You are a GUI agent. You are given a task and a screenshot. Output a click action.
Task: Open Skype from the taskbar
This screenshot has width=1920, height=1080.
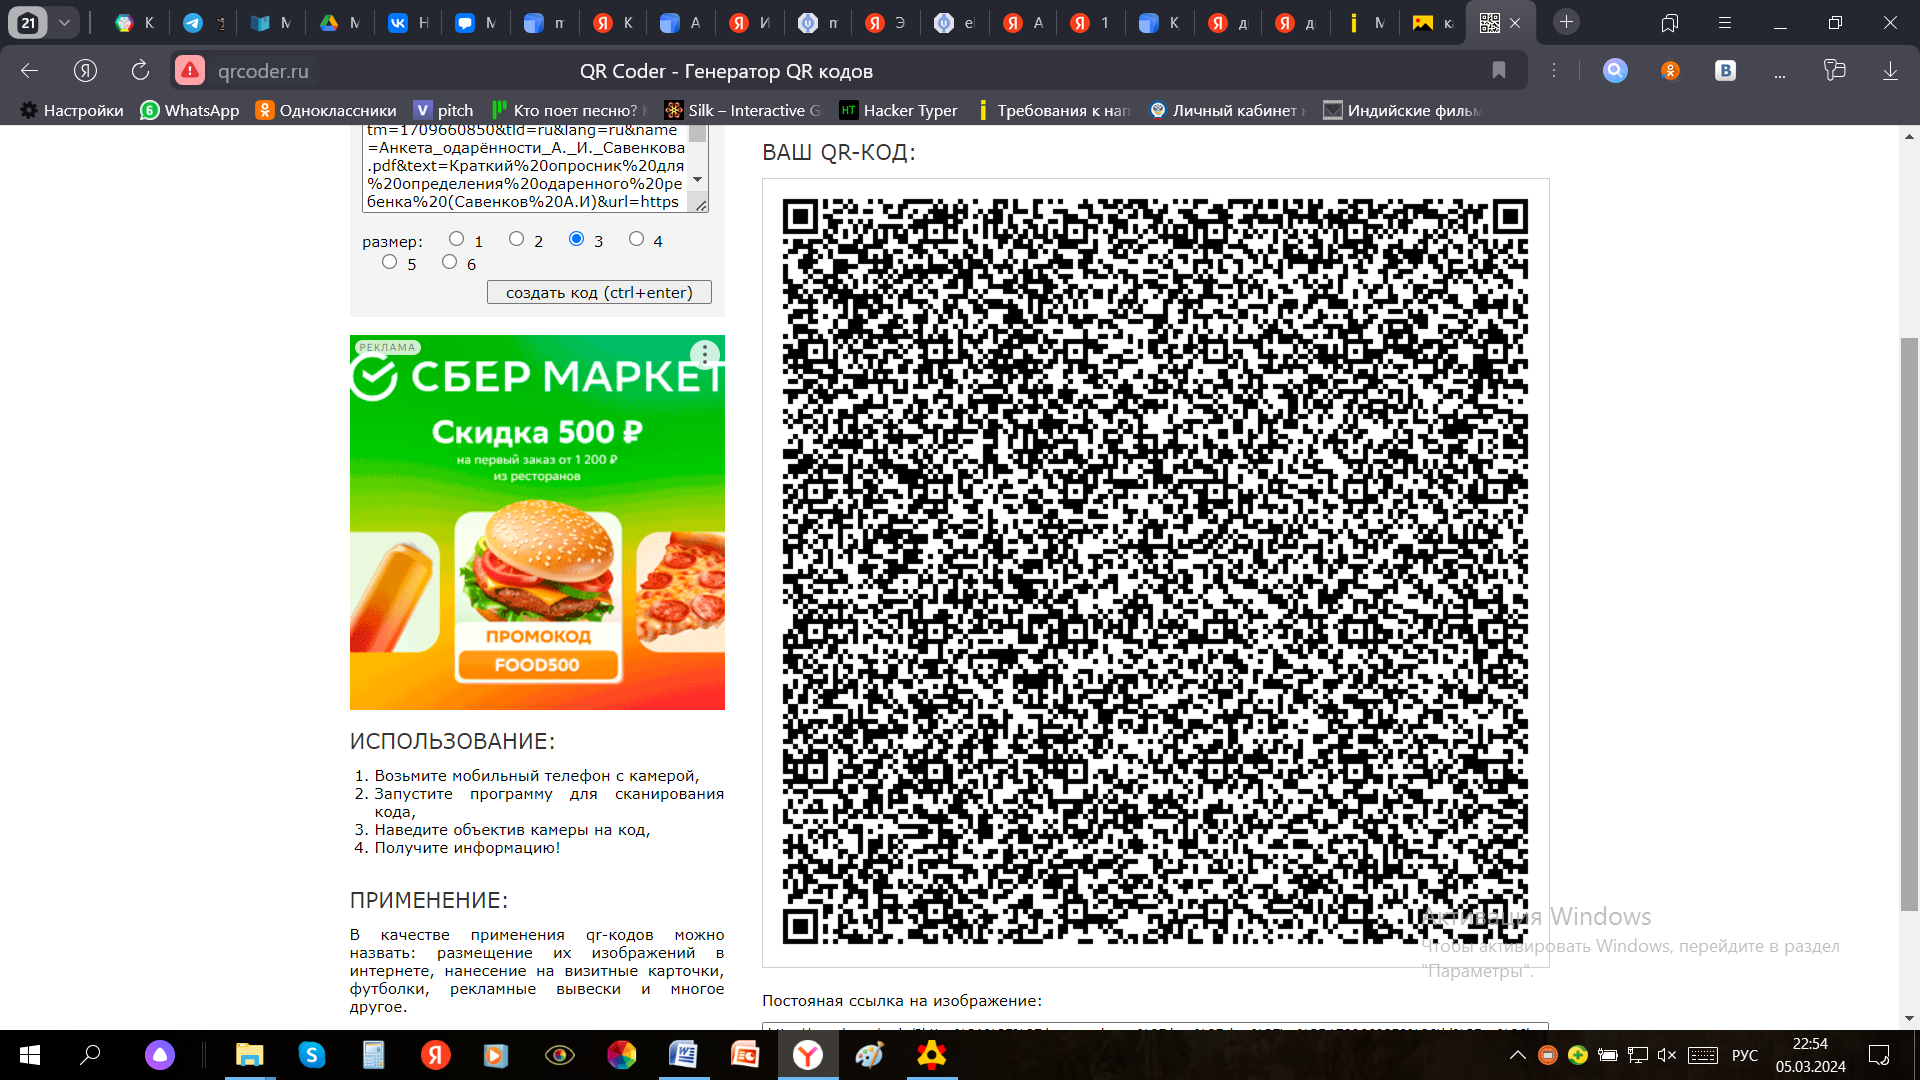coord(312,1055)
